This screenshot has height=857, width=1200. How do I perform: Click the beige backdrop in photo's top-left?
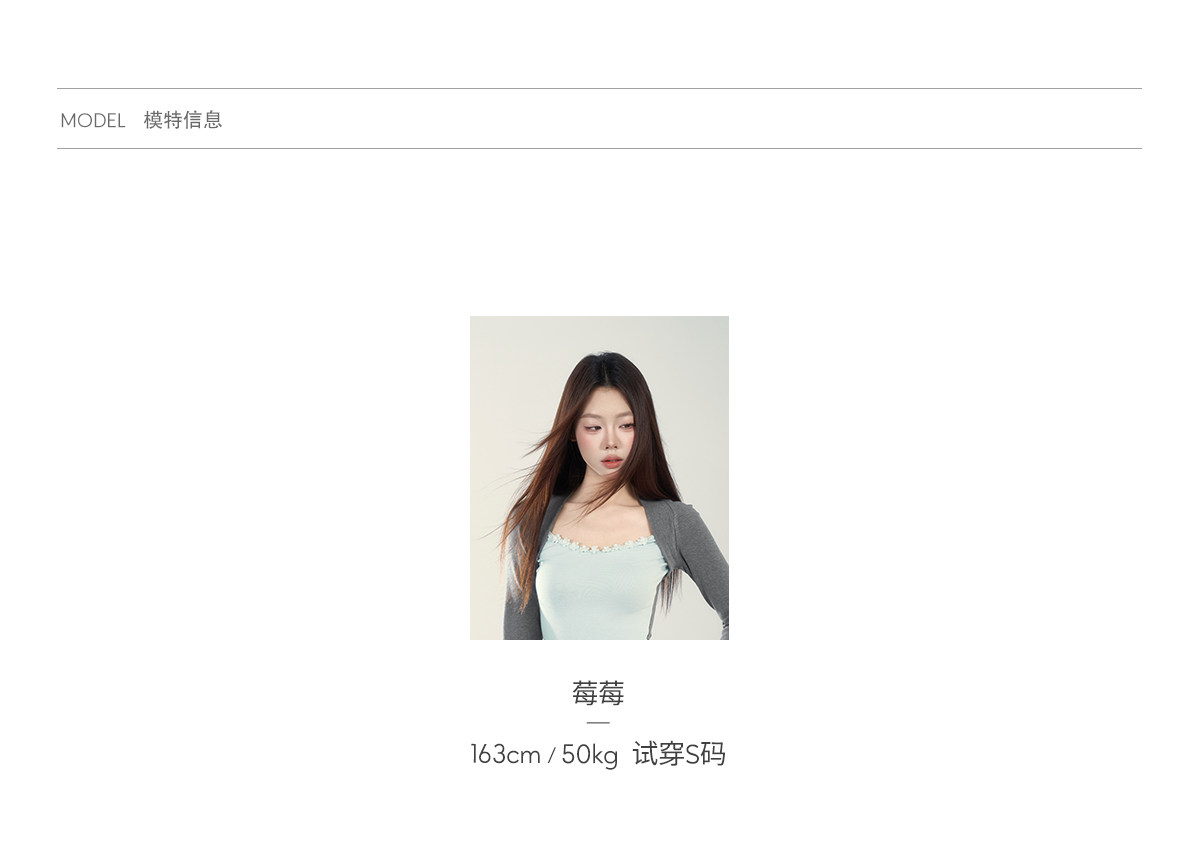point(505,360)
